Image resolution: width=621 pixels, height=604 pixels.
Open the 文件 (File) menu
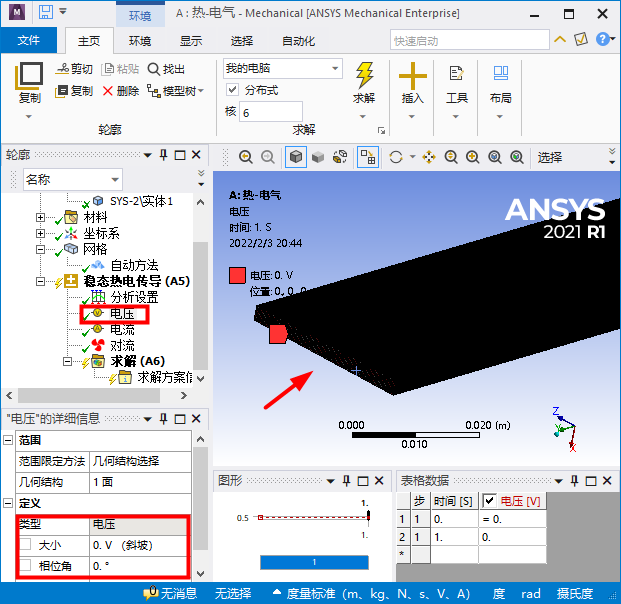(29, 41)
